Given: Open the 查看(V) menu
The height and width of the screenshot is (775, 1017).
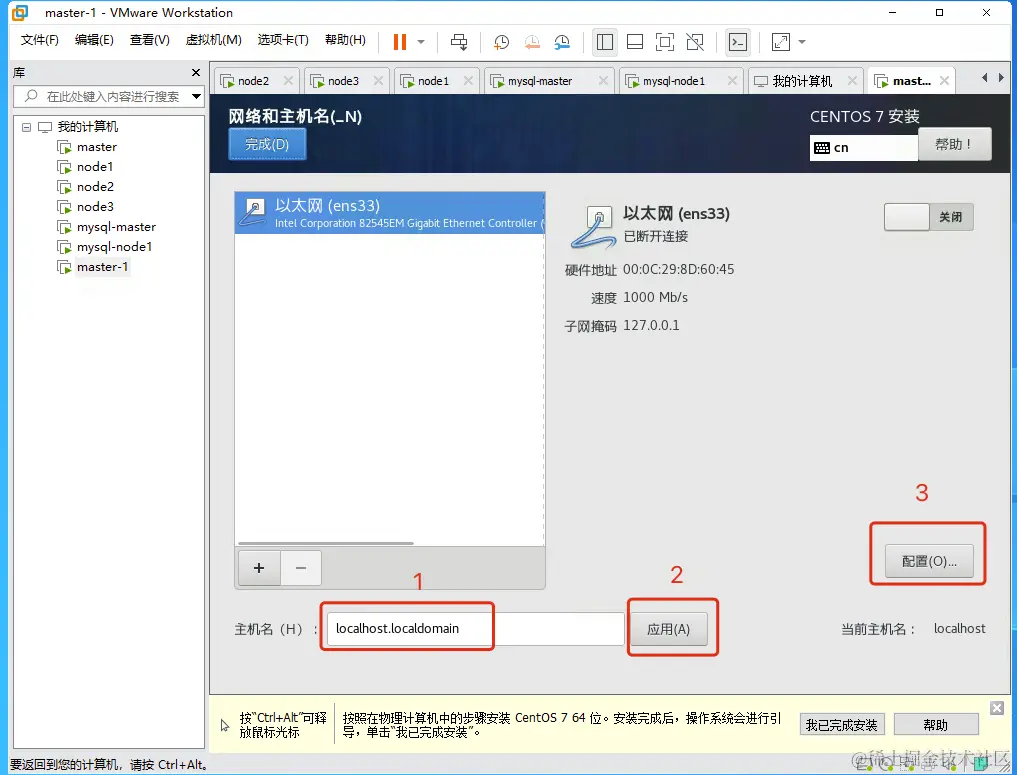Looking at the screenshot, I should coord(150,40).
